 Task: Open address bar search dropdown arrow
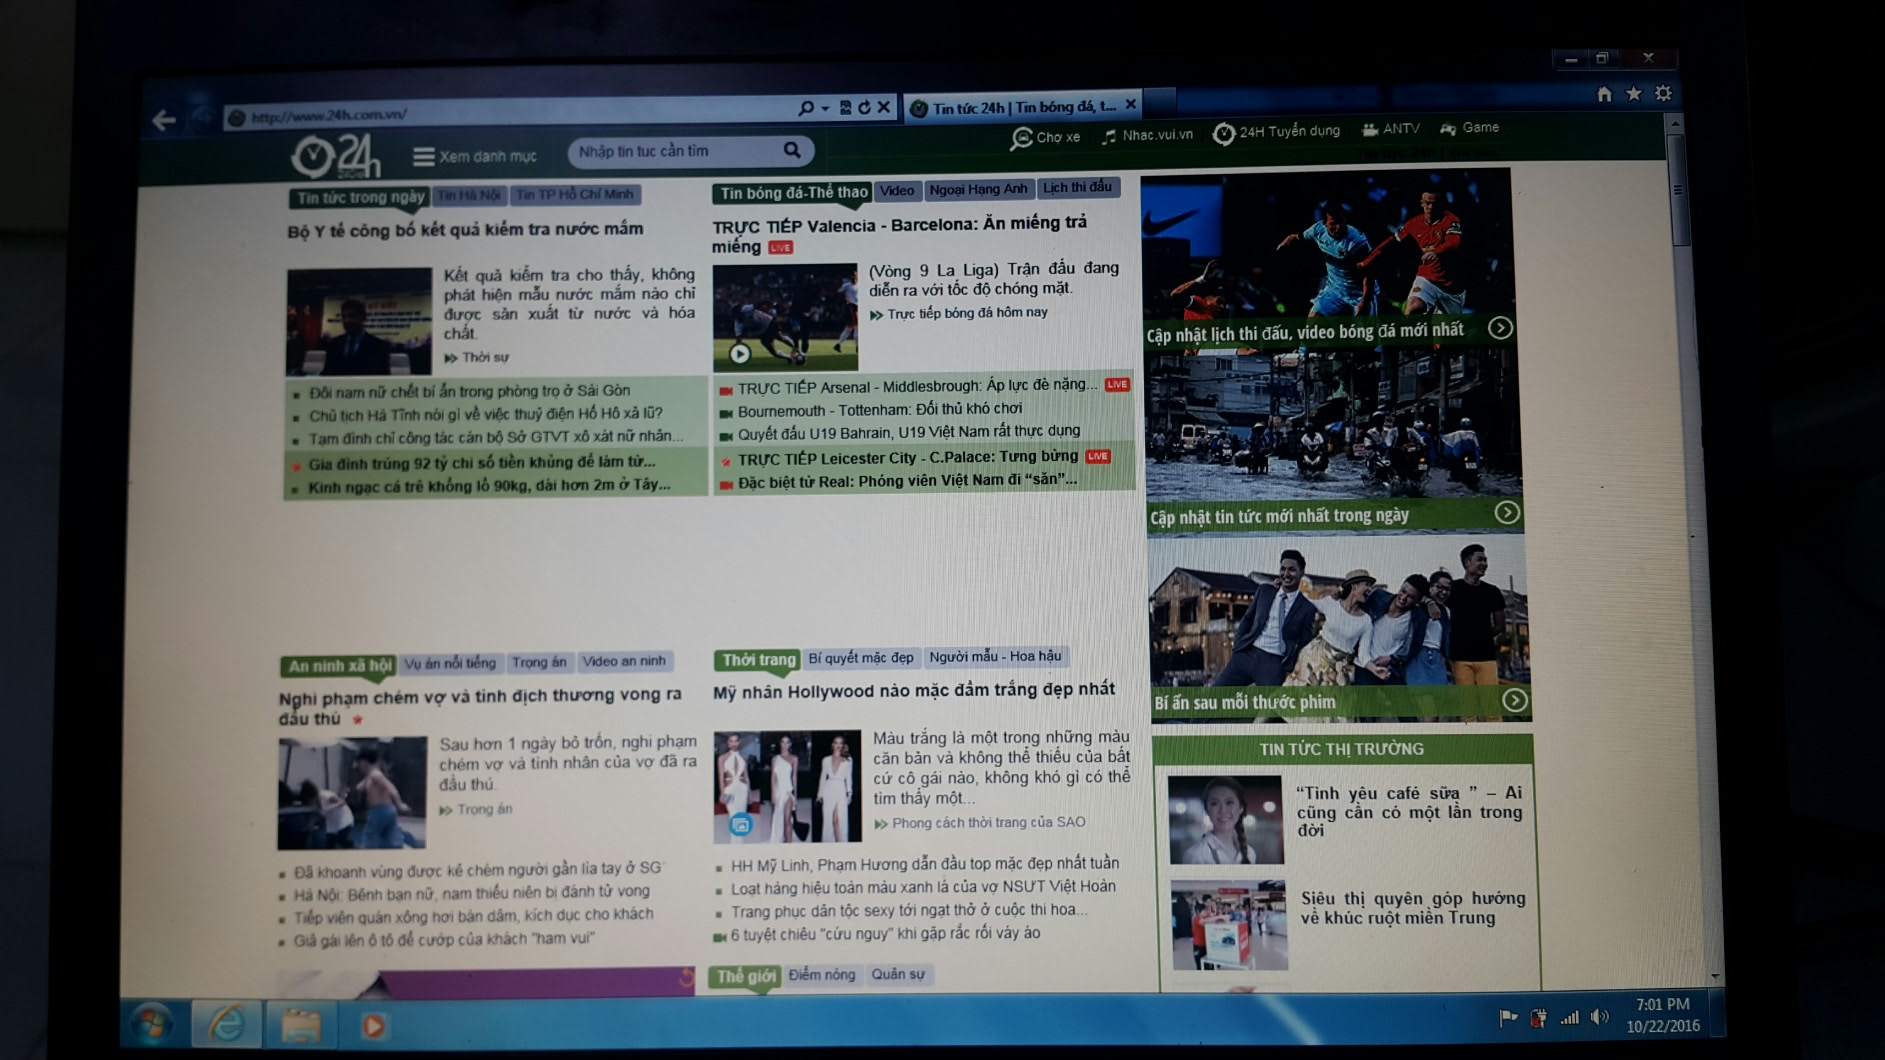click(825, 108)
